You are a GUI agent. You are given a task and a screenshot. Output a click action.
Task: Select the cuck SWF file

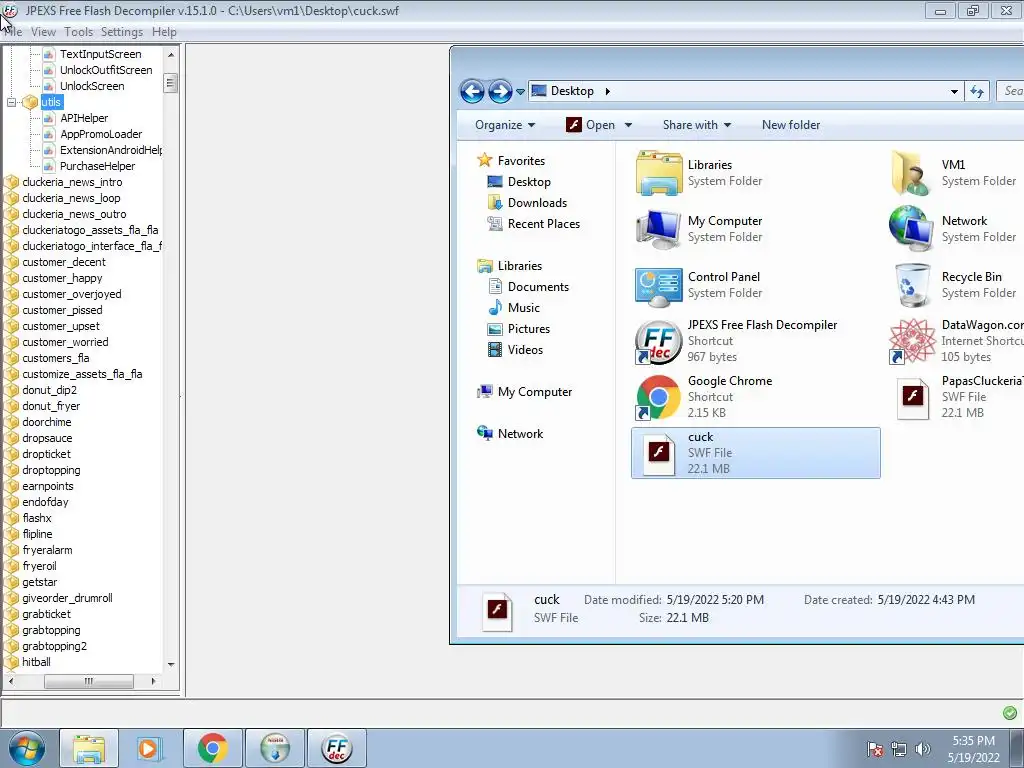point(756,453)
